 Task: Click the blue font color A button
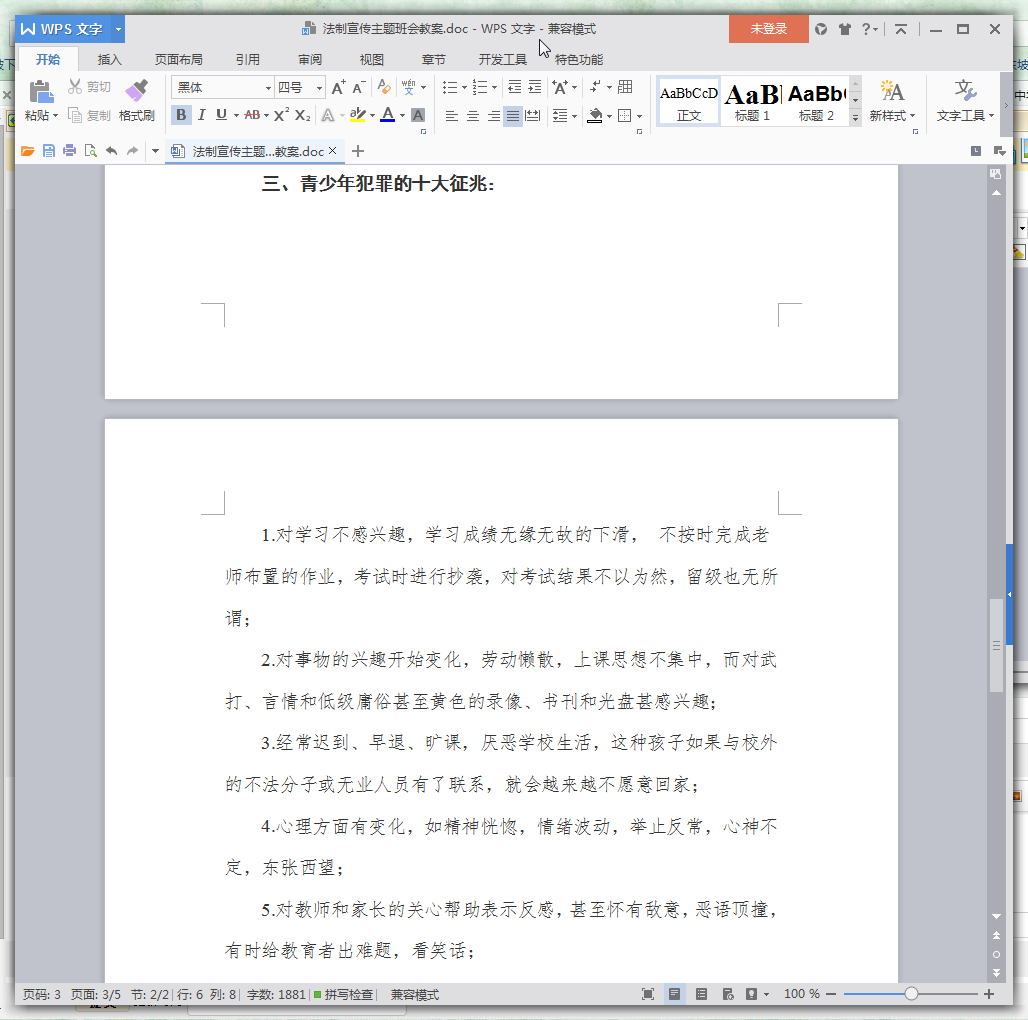[388, 115]
